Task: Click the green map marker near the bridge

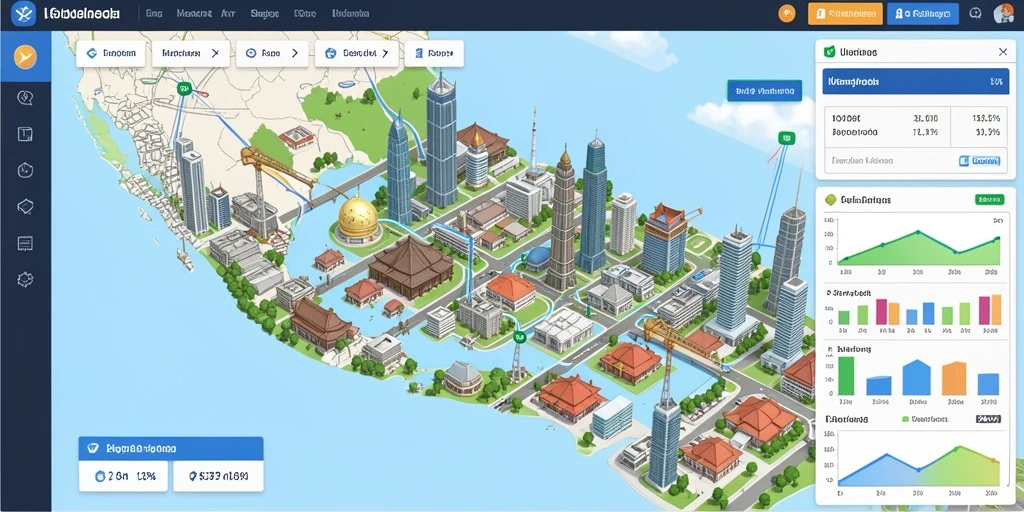Action: click(x=519, y=337)
